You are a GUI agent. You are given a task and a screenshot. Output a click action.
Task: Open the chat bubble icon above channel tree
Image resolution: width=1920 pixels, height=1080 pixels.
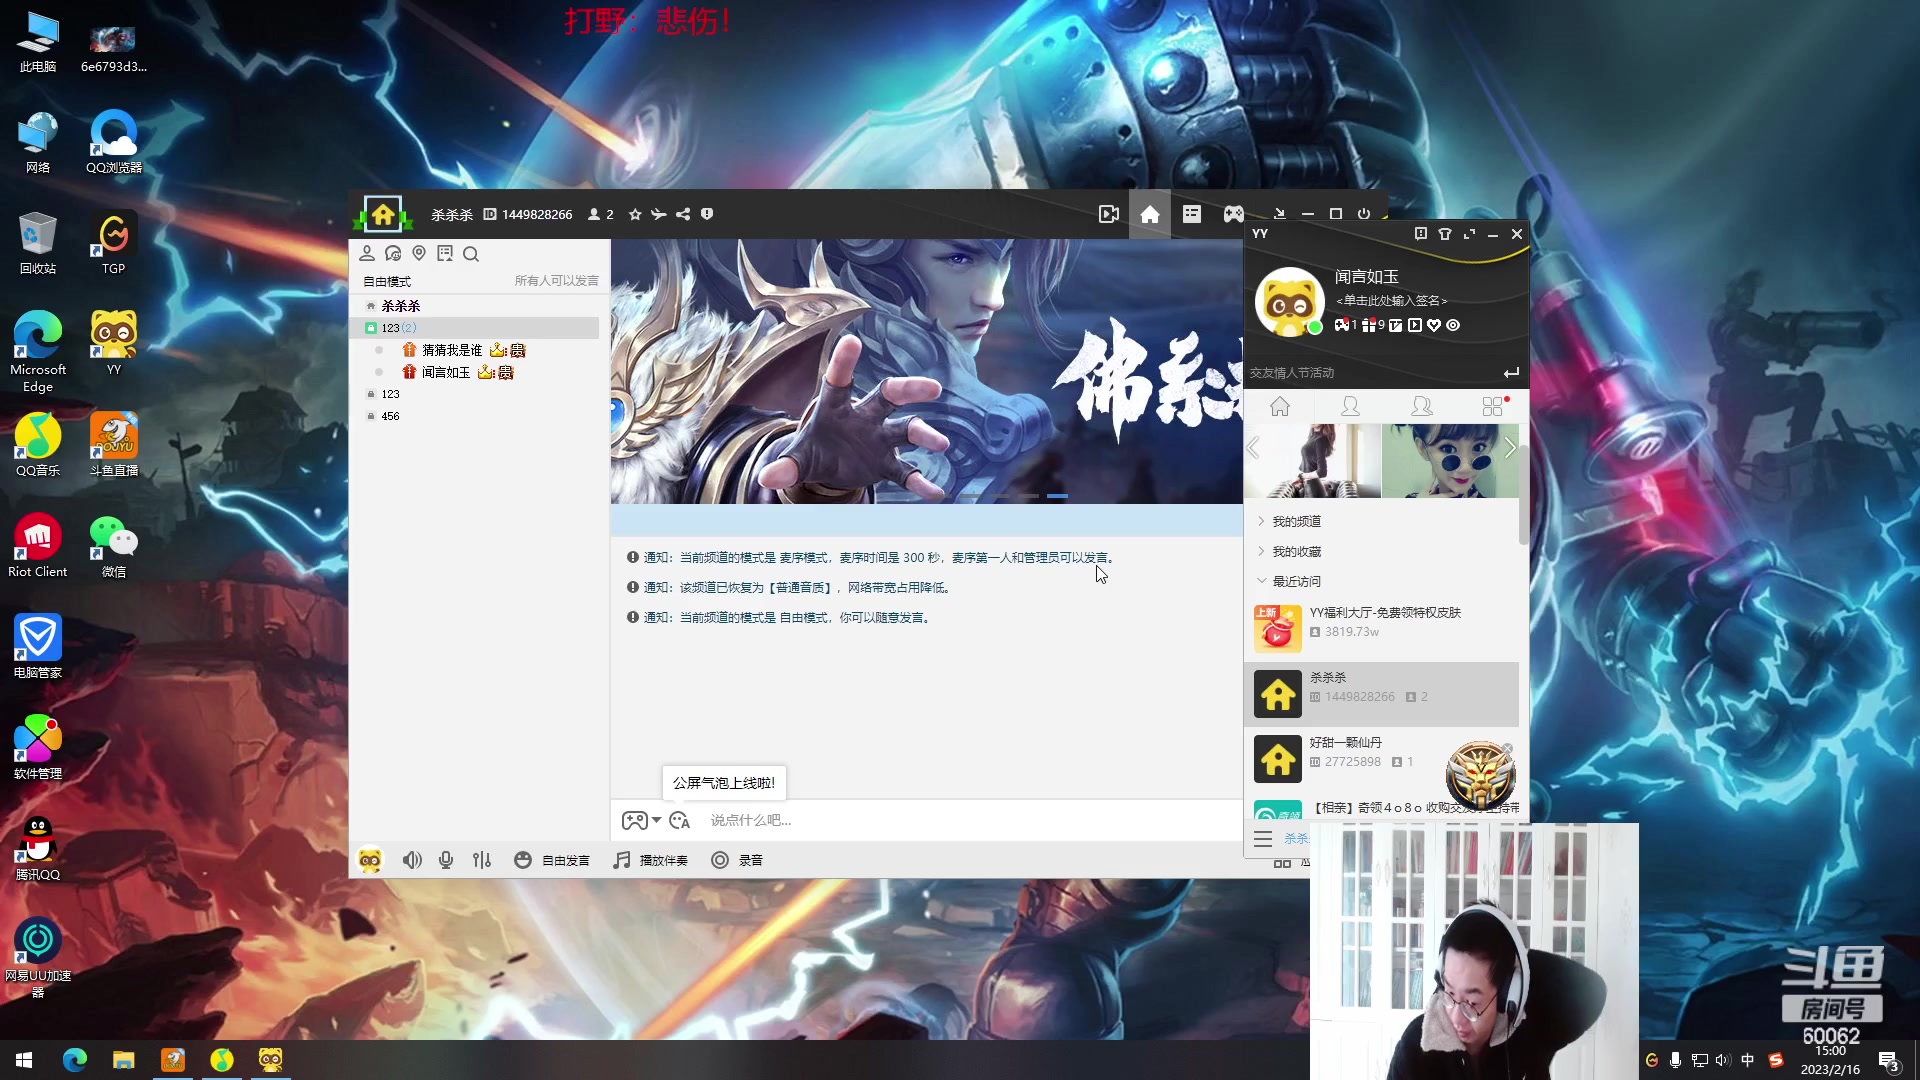393,254
